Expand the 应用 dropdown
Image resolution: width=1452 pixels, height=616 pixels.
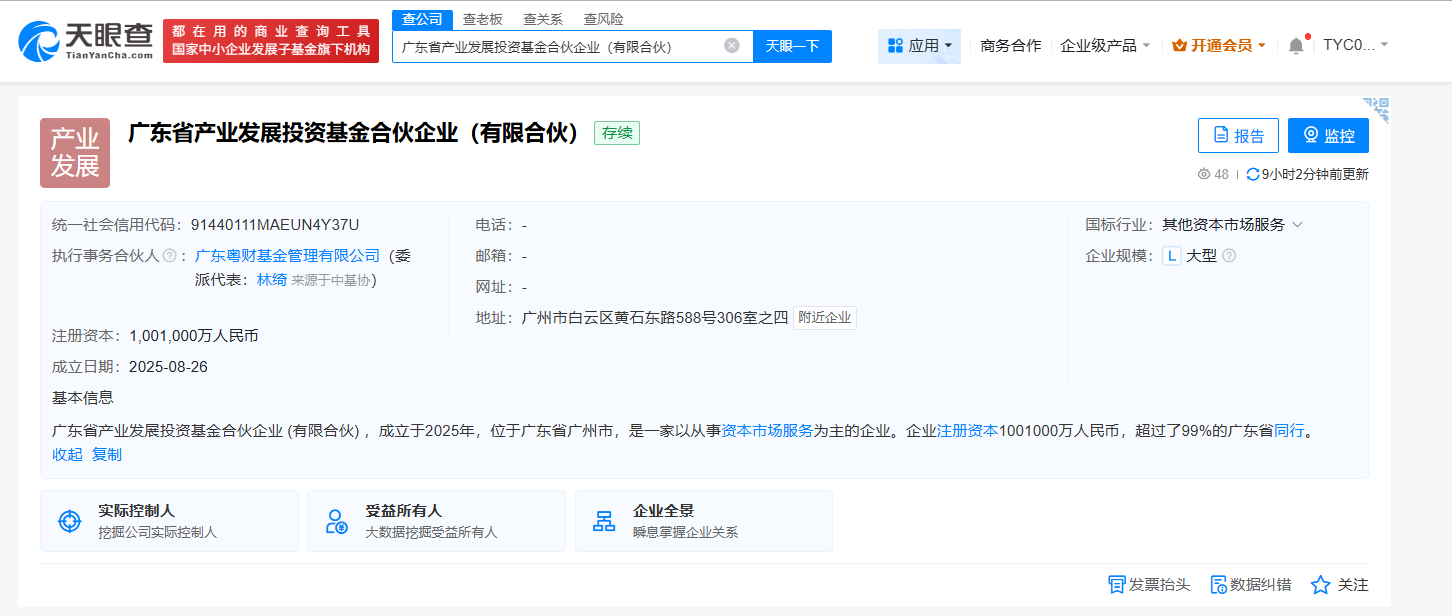click(x=919, y=46)
